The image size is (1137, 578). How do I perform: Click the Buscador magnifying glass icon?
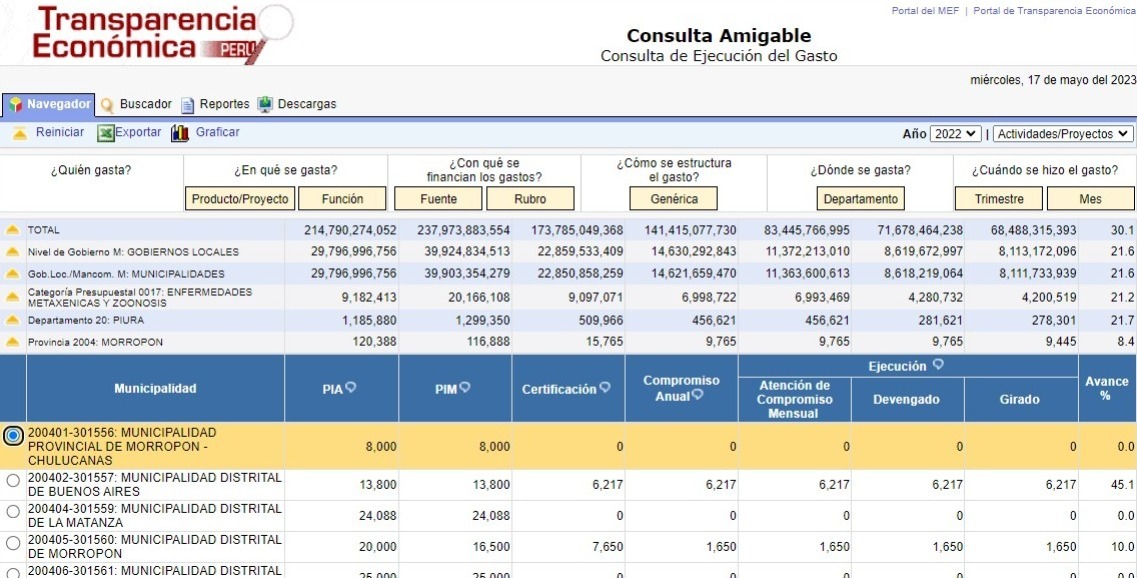[x=107, y=105]
